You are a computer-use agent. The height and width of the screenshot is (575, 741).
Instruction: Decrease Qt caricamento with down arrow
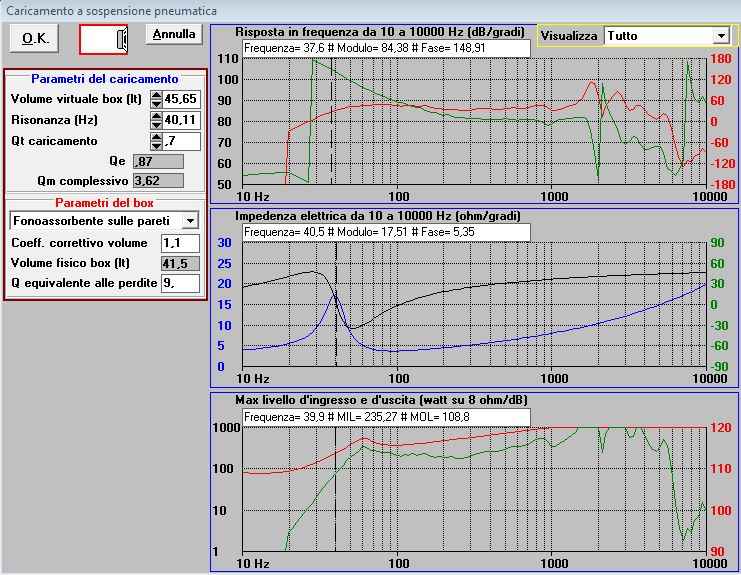click(x=156, y=146)
